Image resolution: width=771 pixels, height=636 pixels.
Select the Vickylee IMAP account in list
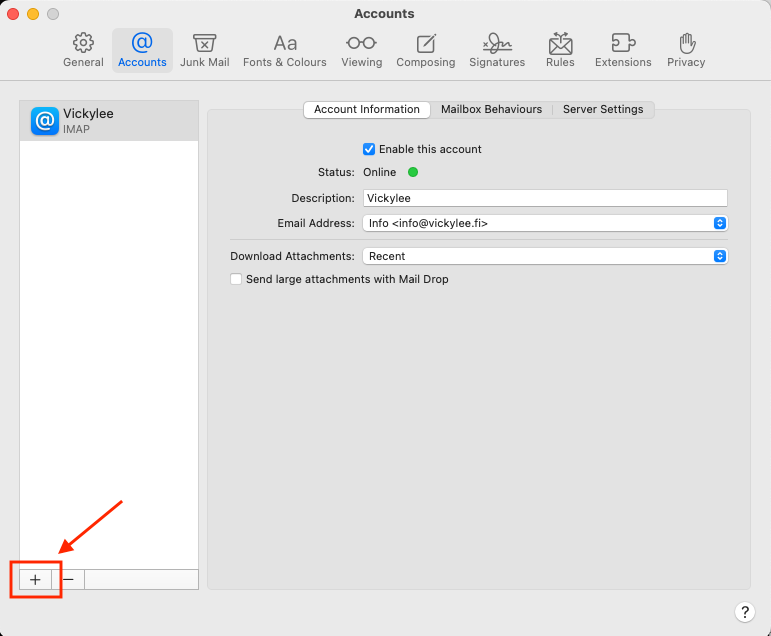(109, 121)
